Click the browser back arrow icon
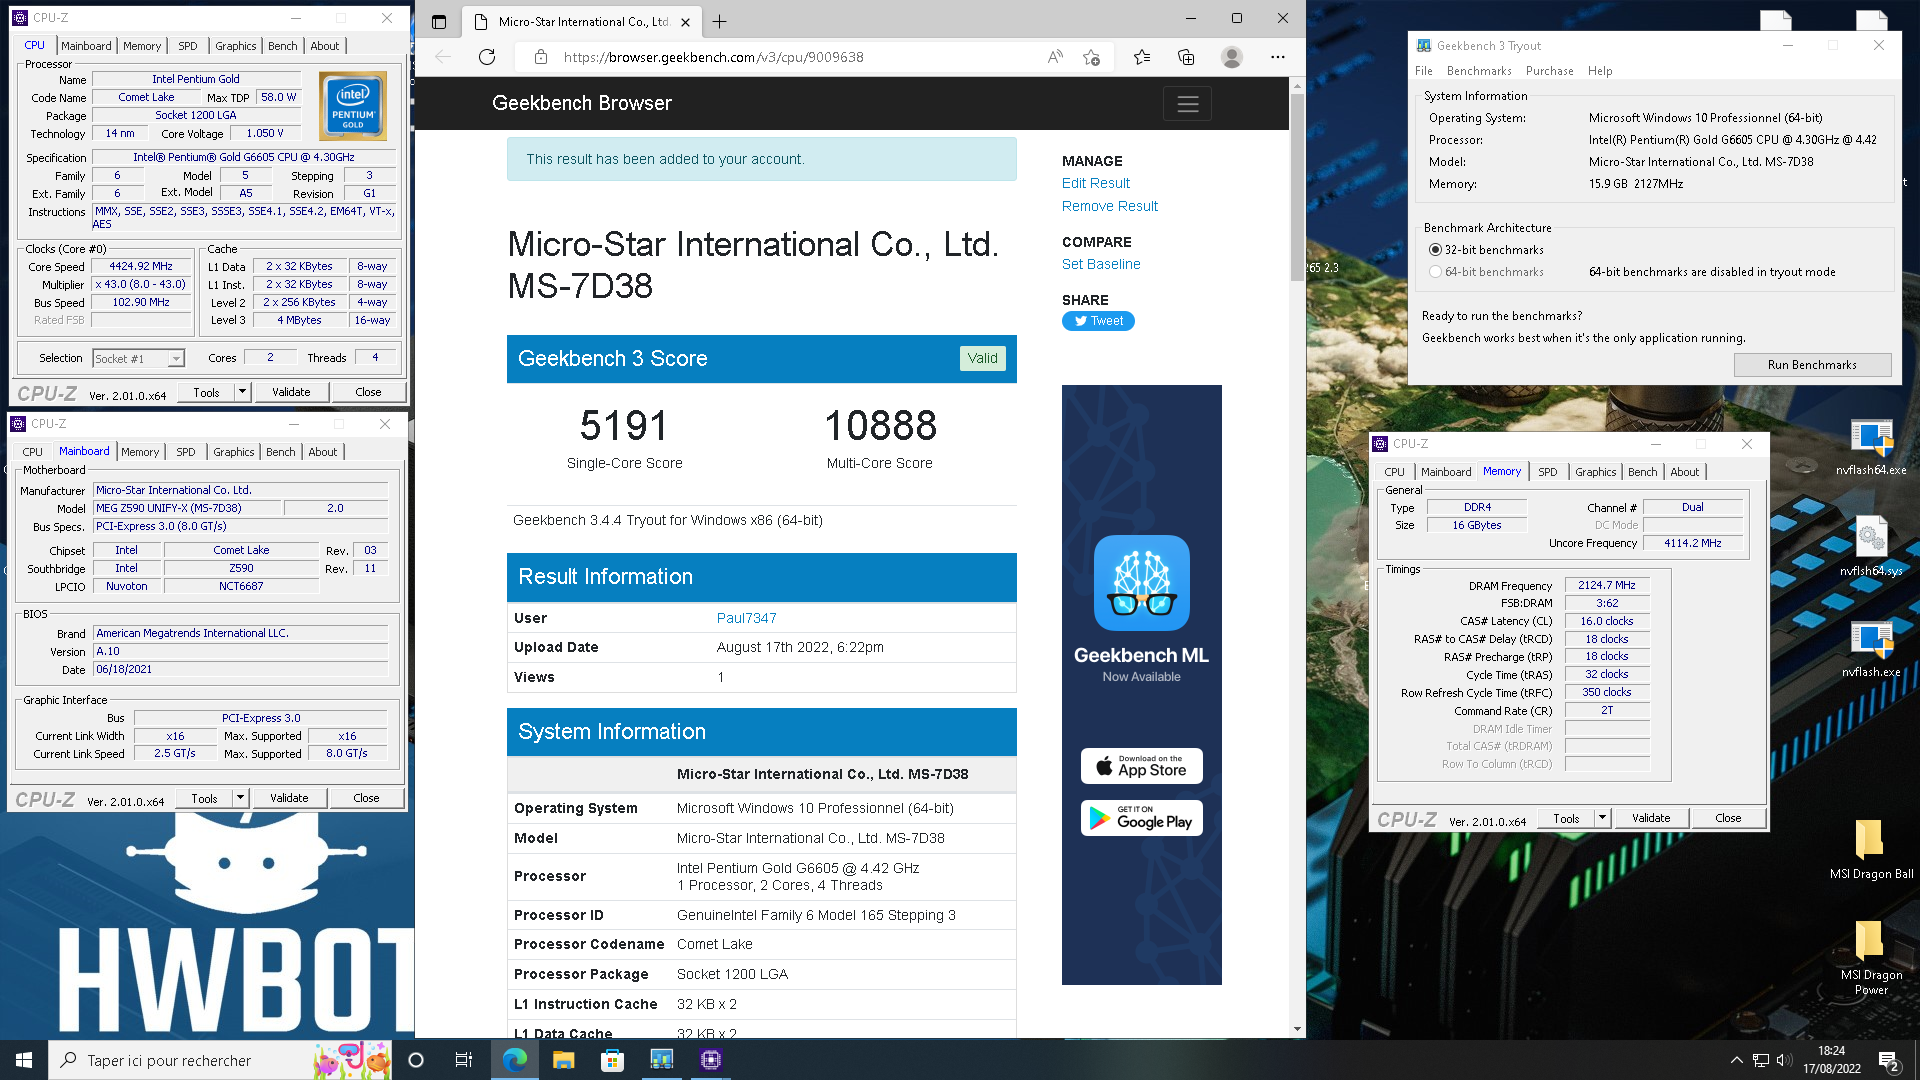1920x1080 pixels. coord(443,57)
